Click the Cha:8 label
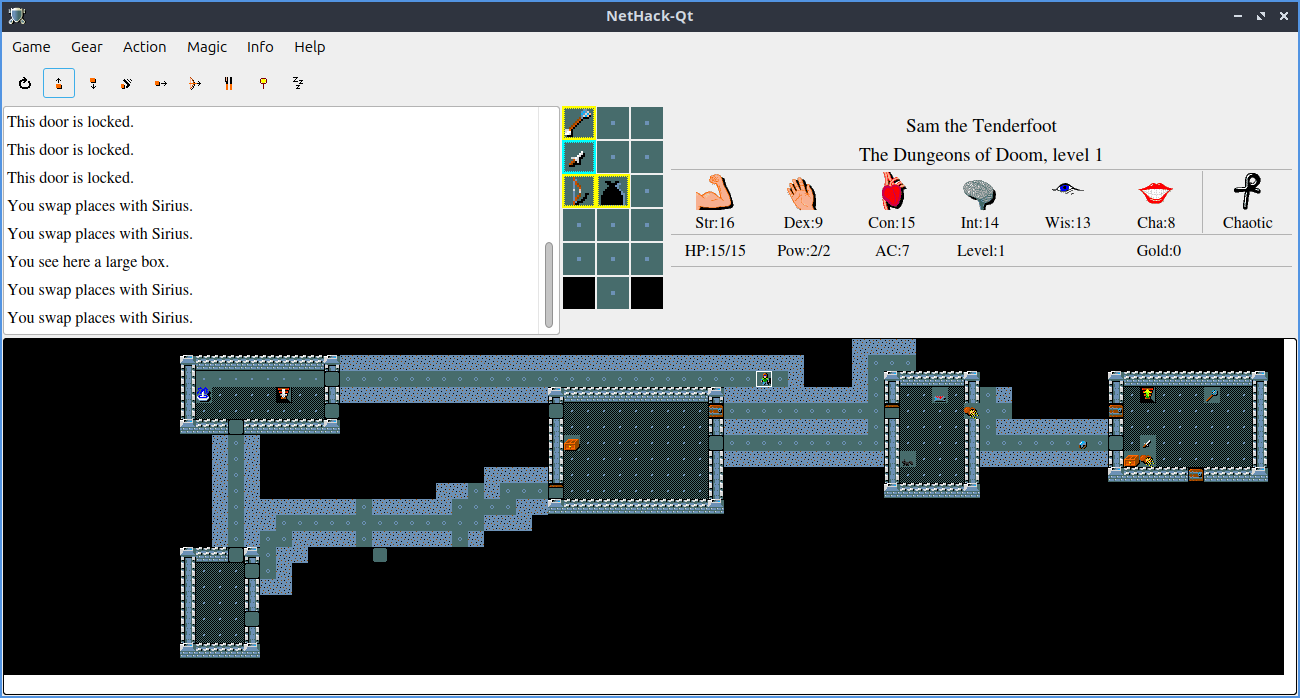The image size is (1300, 698). [x=1156, y=223]
